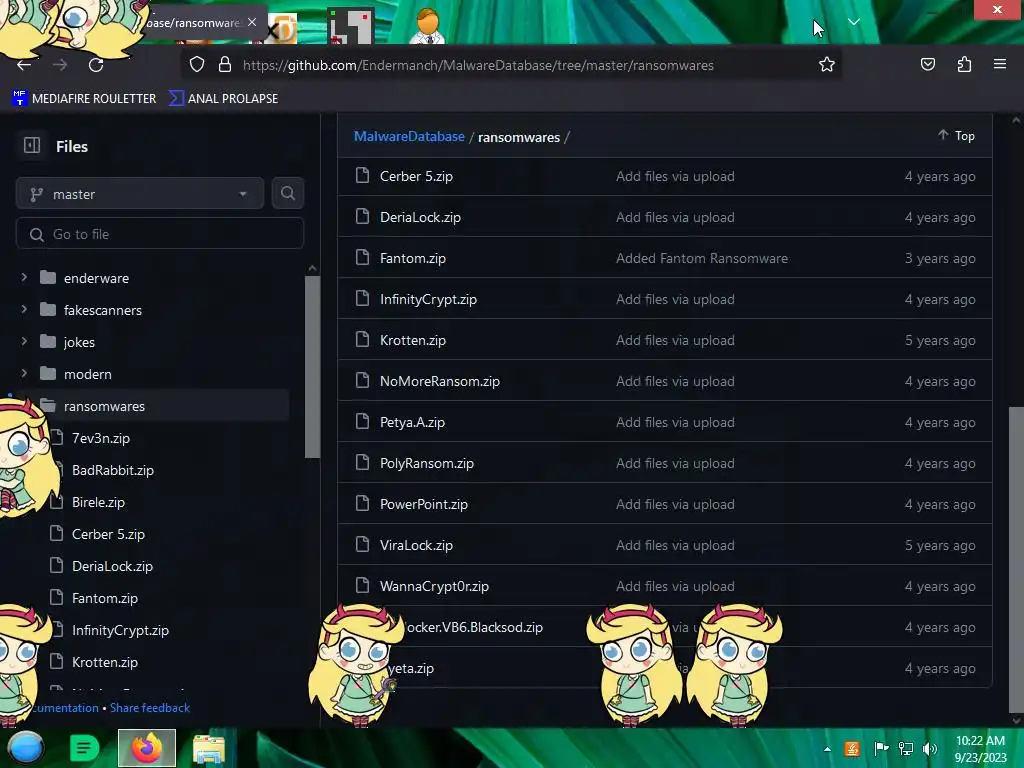Close the ransomwares browser tab
1024x768 pixels.
click(252, 22)
